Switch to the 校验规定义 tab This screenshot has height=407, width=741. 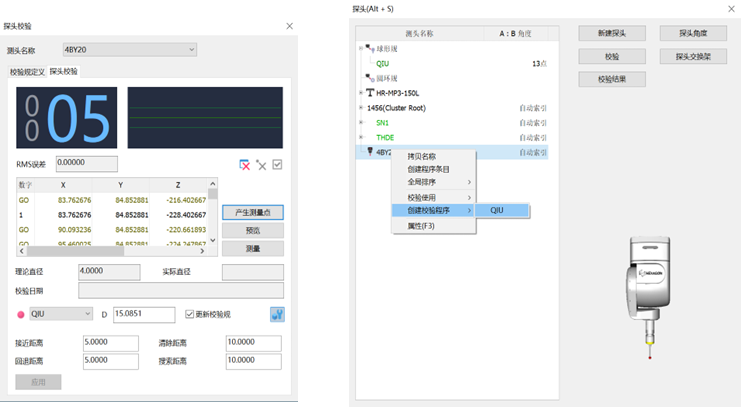pos(27,72)
